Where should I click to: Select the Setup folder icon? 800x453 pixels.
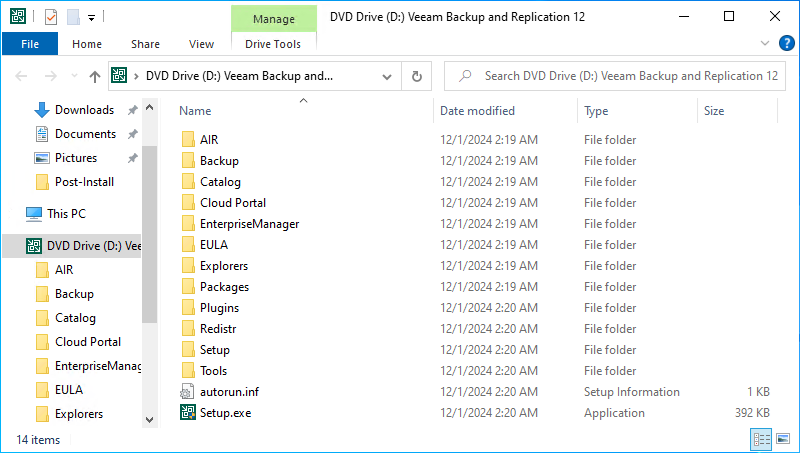tap(188, 349)
